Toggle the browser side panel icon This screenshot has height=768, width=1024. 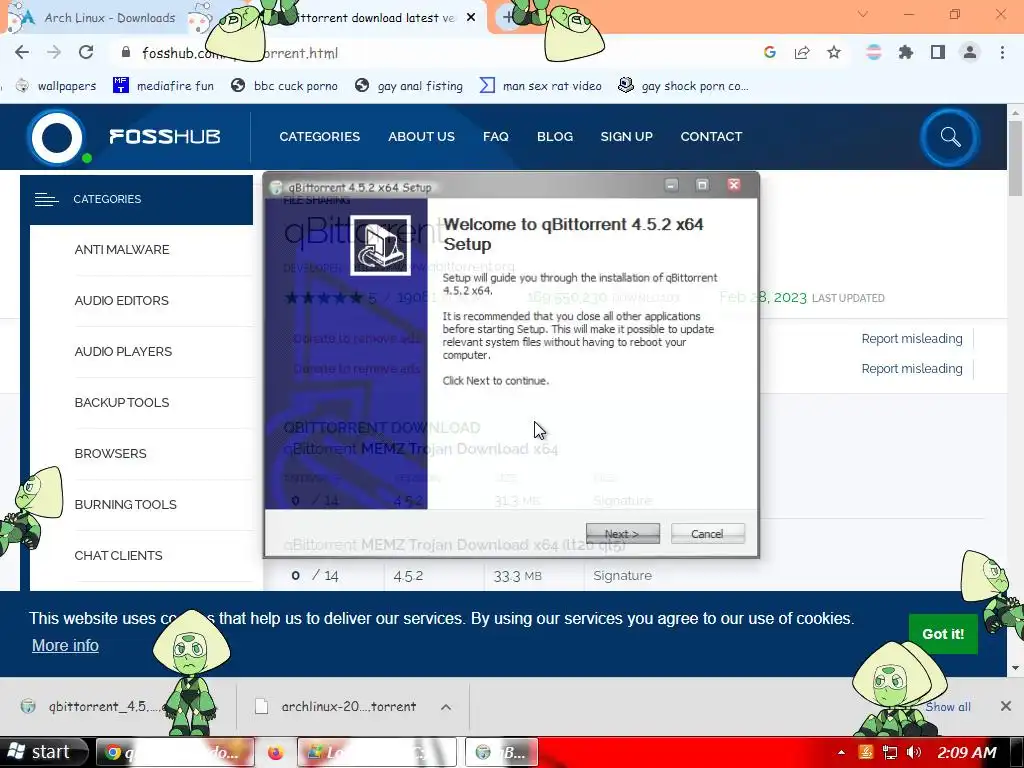point(938,53)
